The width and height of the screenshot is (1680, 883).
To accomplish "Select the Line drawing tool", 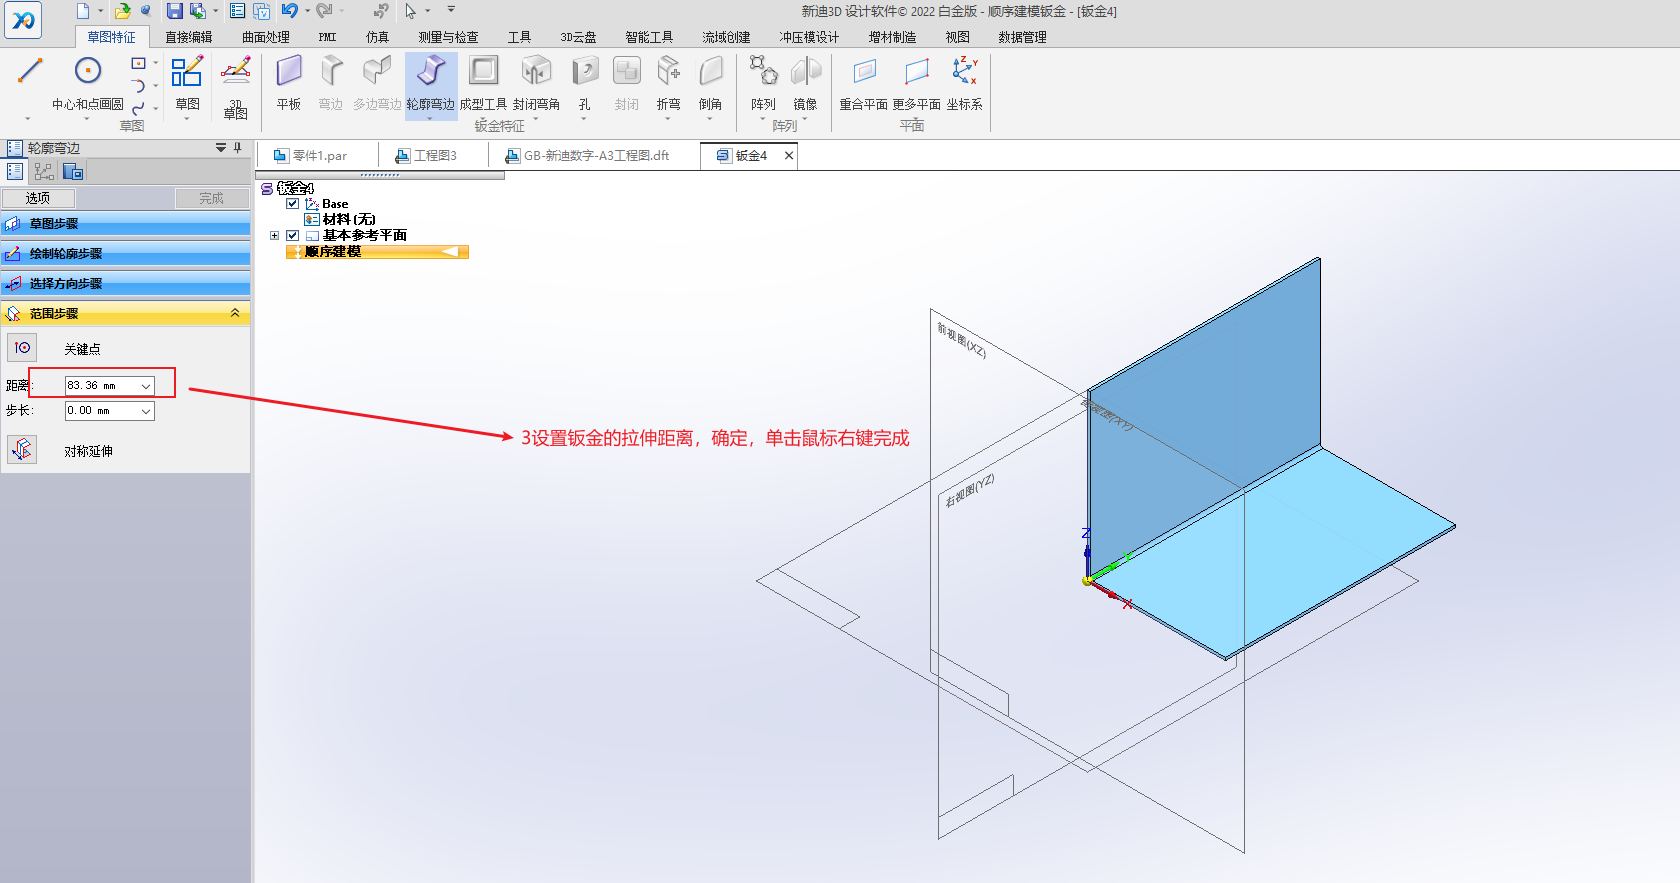I will point(30,70).
